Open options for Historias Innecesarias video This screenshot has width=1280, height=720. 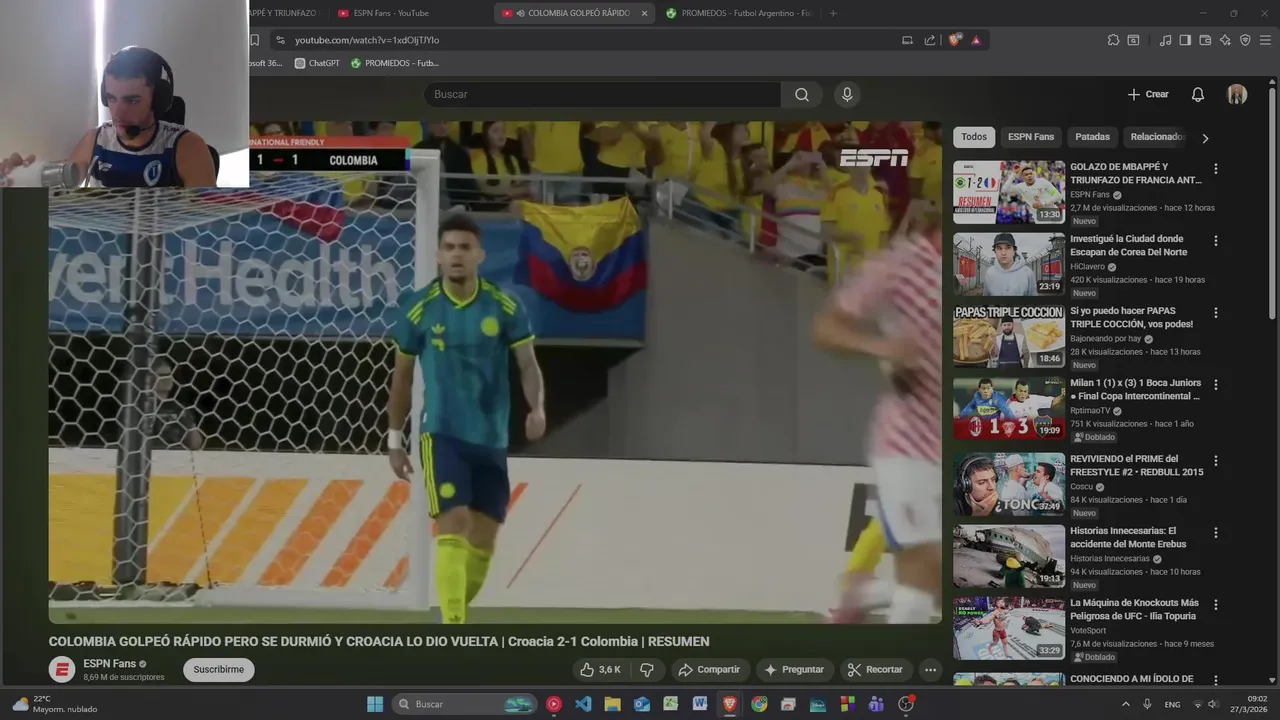[x=1216, y=533]
